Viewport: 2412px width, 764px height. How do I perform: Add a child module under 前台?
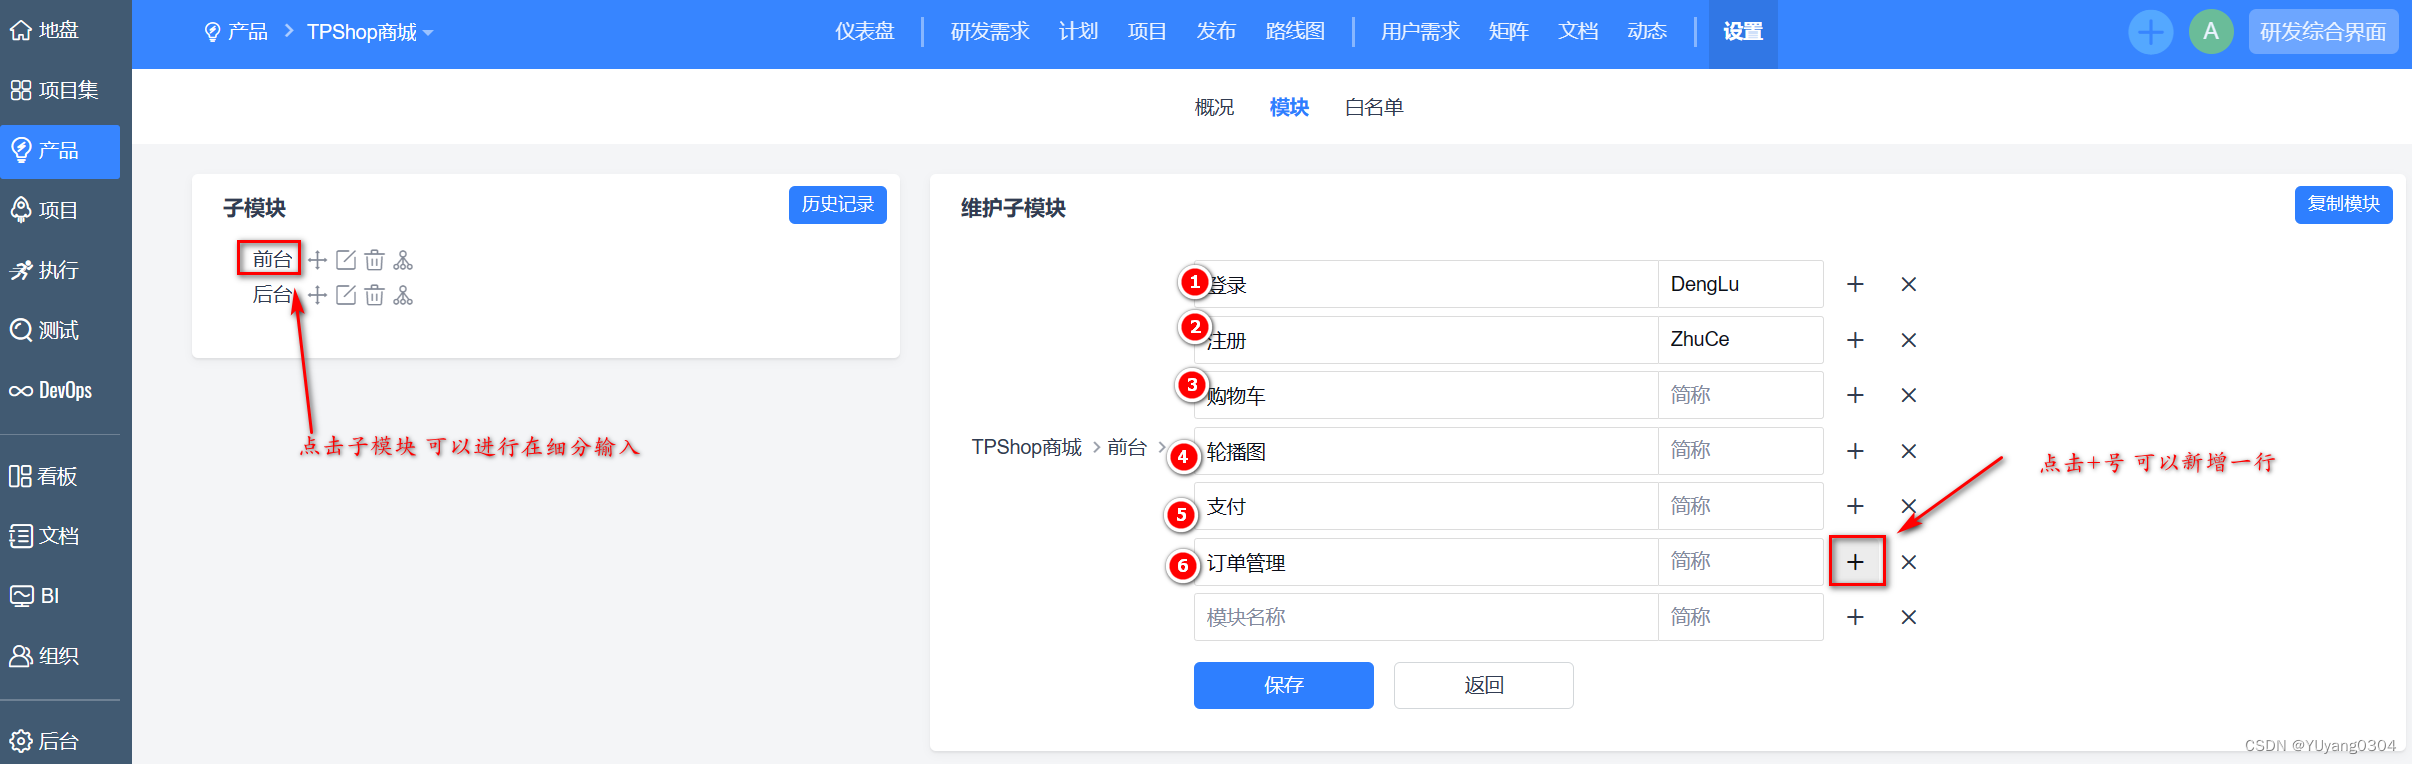pyautogui.click(x=317, y=260)
